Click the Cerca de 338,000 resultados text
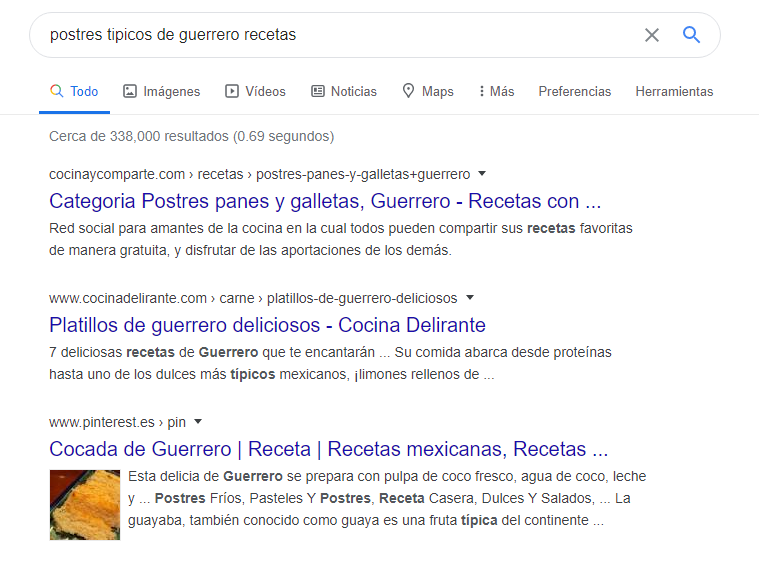This screenshot has height=566, width=759. 192,137
